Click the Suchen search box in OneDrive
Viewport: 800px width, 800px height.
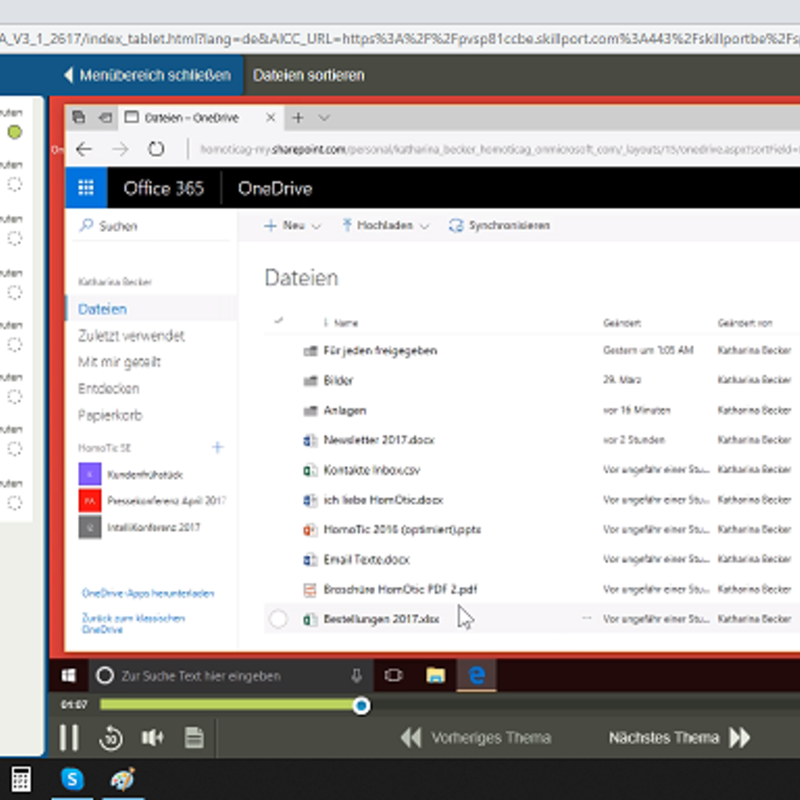tap(152, 226)
